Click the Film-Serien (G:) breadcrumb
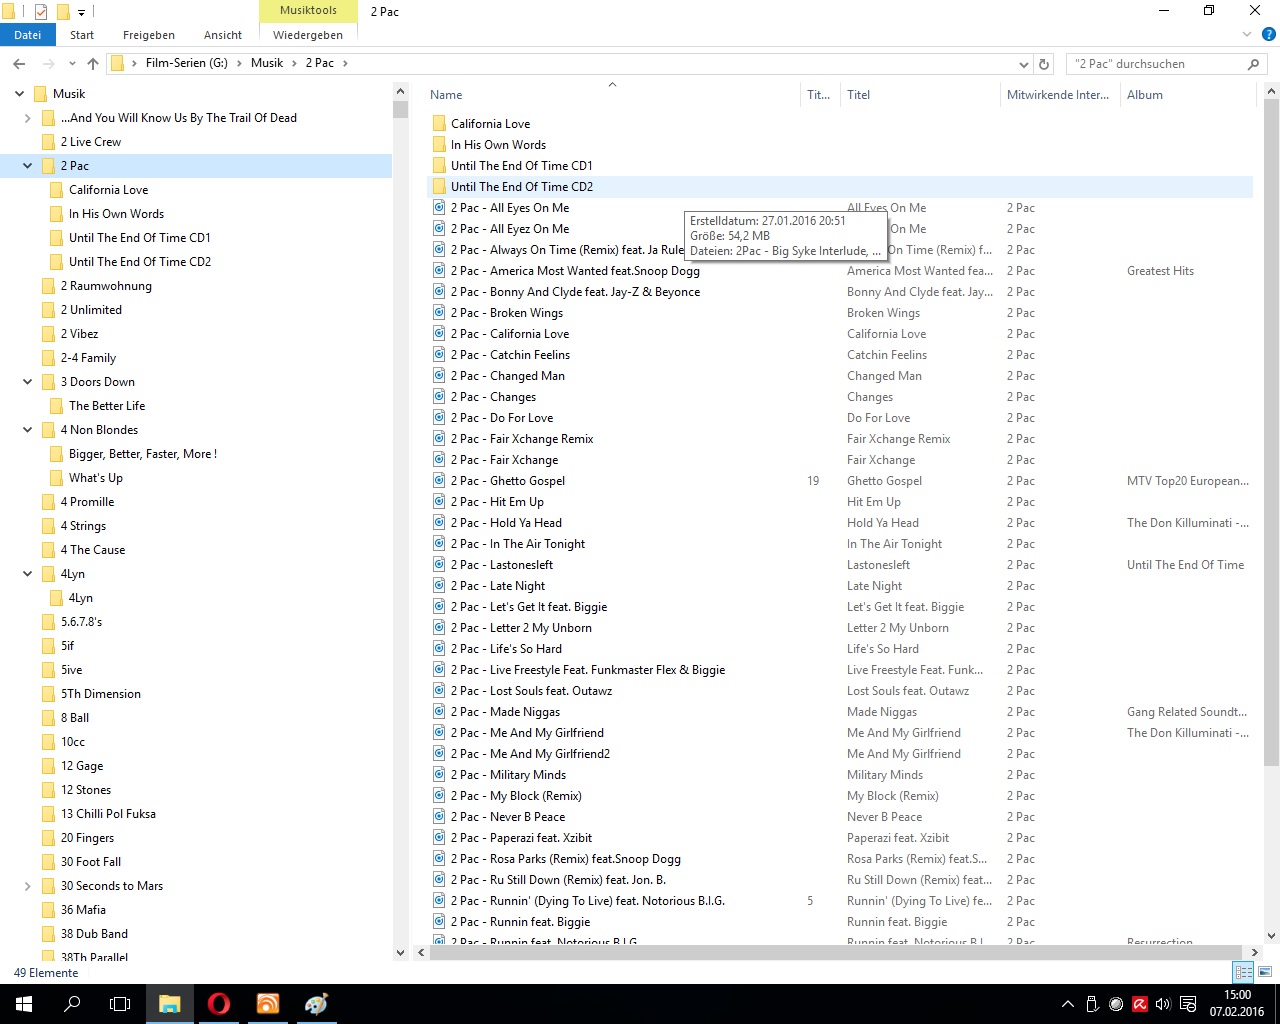Viewport: 1280px width, 1024px height. pyautogui.click(x=187, y=63)
